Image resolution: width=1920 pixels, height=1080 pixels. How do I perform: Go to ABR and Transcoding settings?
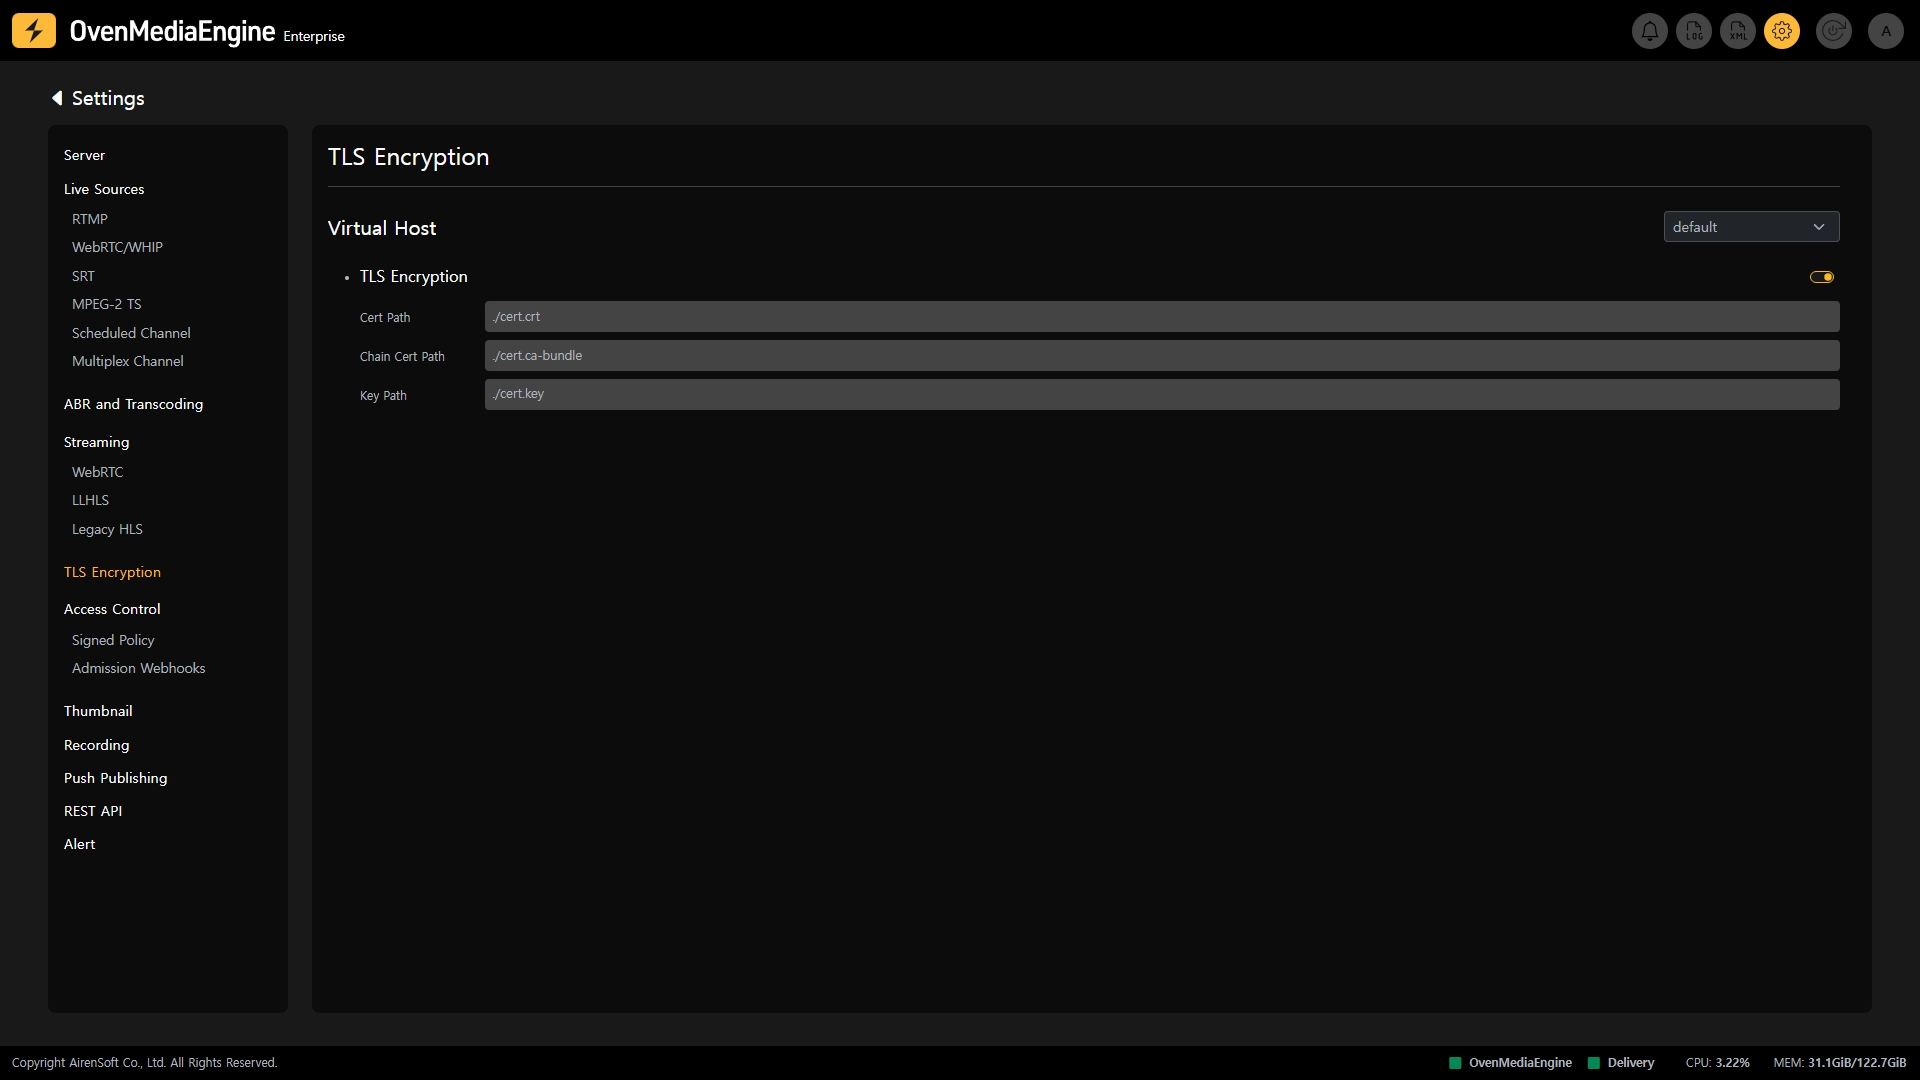(133, 404)
